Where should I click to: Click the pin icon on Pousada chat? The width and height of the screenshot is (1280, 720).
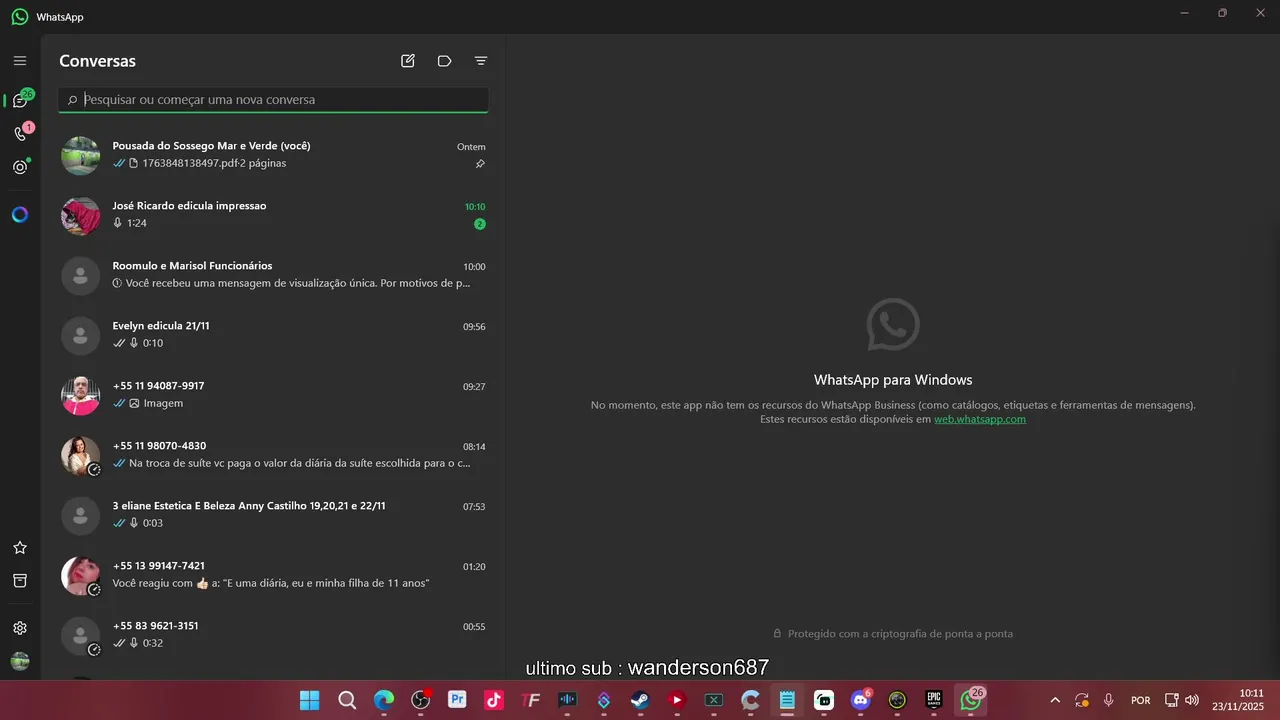pyautogui.click(x=480, y=164)
